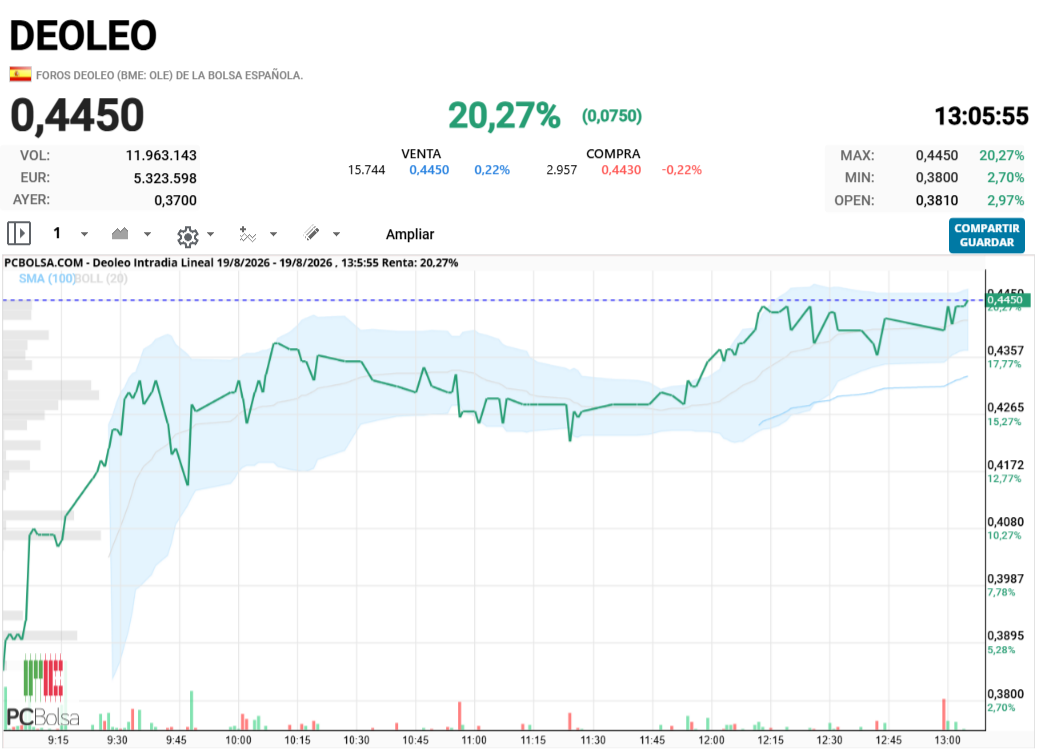Click the Ampliar button
This screenshot has width=1037, height=749.
point(410,234)
